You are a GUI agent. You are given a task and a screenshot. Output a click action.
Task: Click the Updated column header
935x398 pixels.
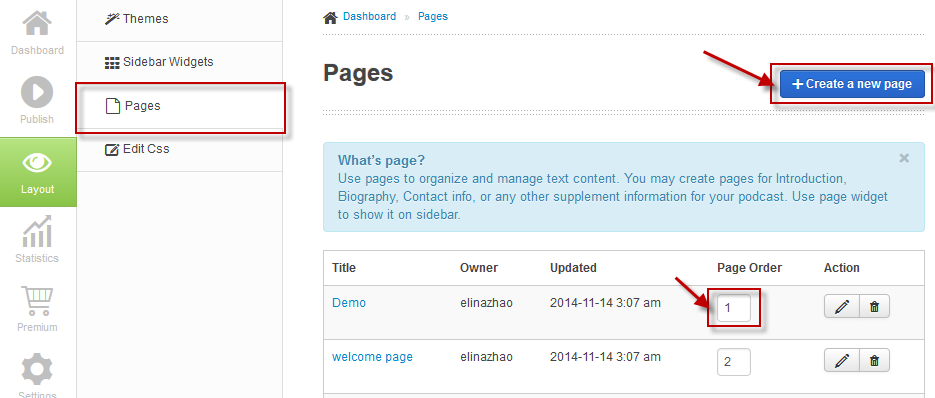click(x=573, y=268)
